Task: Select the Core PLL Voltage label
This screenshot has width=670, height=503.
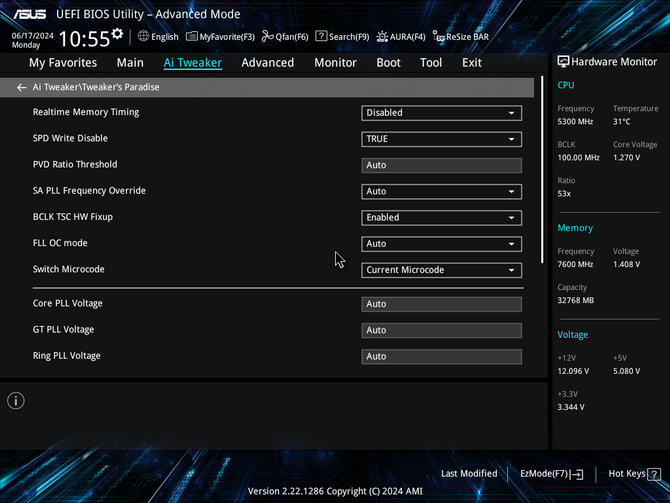Action: (68, 303)
